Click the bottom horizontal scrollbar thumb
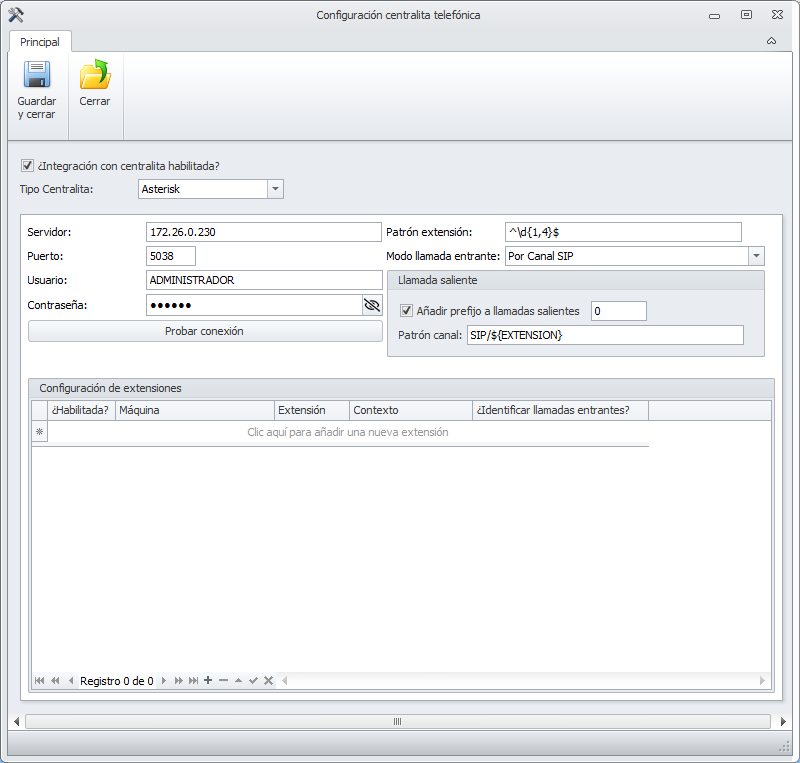 pos(397,721)
